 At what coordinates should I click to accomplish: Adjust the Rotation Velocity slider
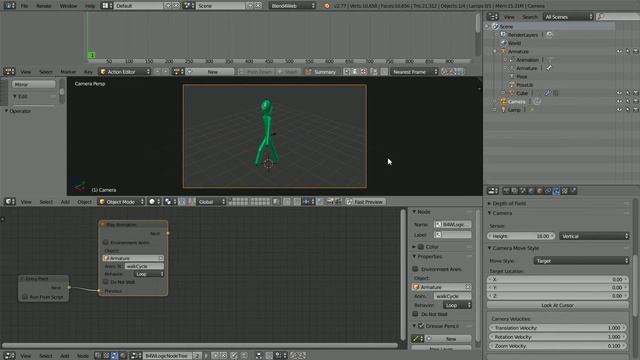(x=558, y=337)
